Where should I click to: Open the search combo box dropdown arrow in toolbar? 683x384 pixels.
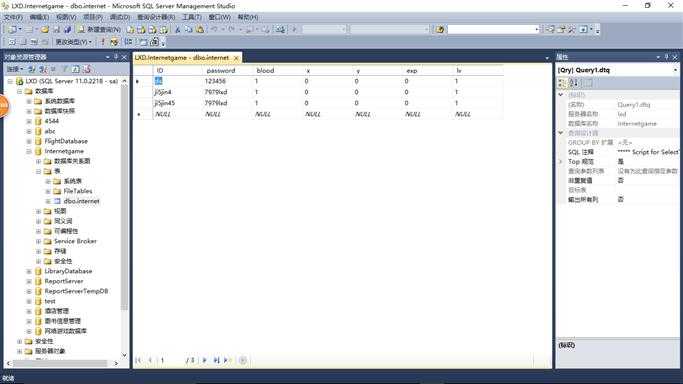(537, 30)
